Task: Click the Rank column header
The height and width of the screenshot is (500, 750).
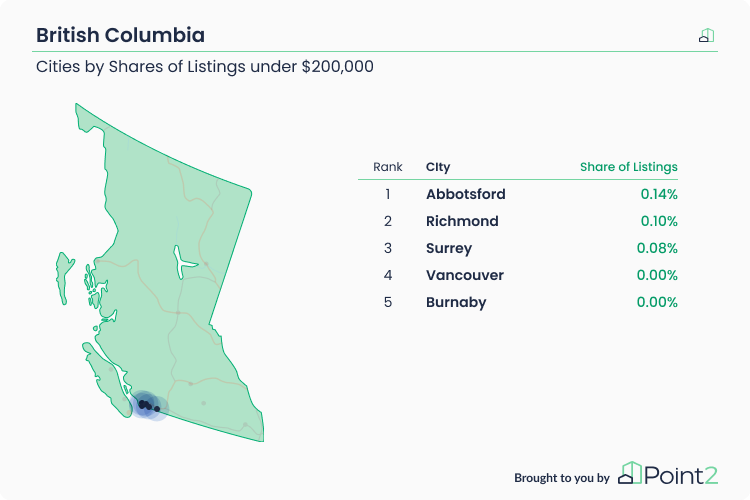Action: pos(387,167)
